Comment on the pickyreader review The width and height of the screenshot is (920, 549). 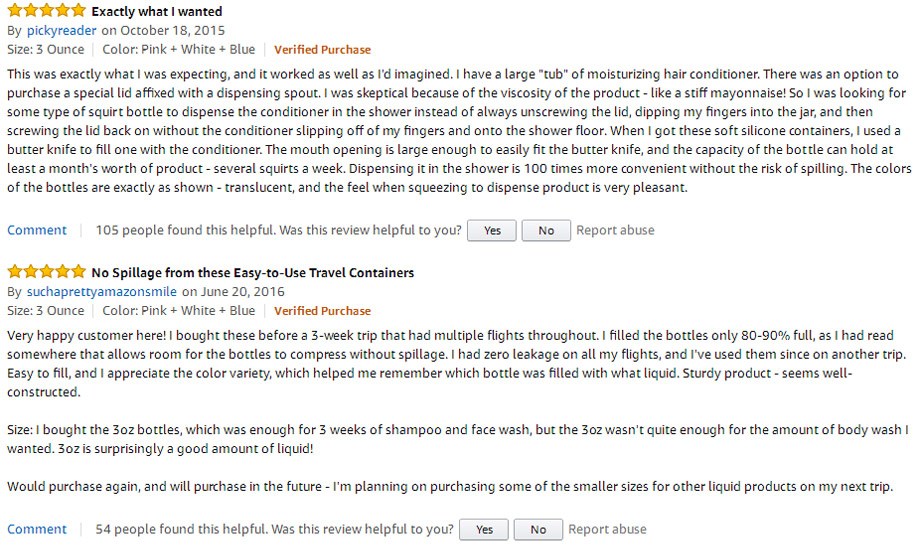37,230
